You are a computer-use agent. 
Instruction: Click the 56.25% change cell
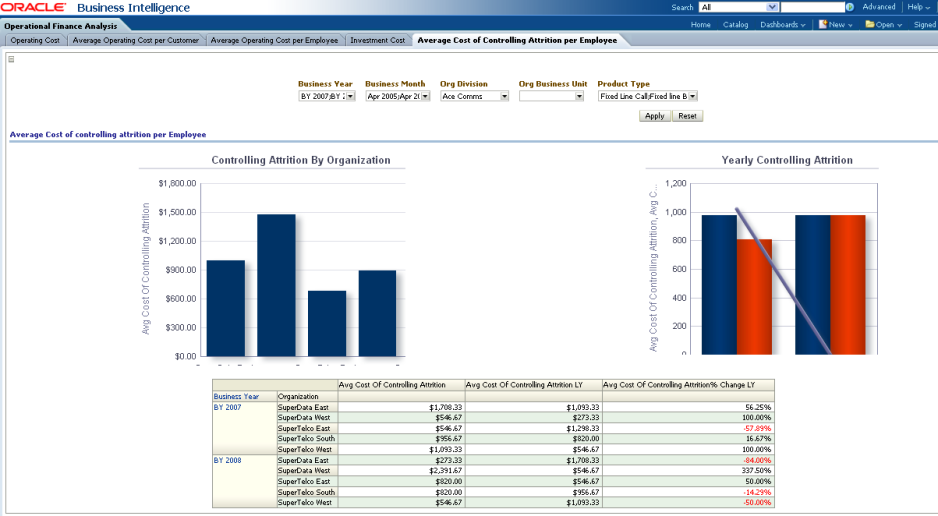pyautogui.click(x=688, y=407)
